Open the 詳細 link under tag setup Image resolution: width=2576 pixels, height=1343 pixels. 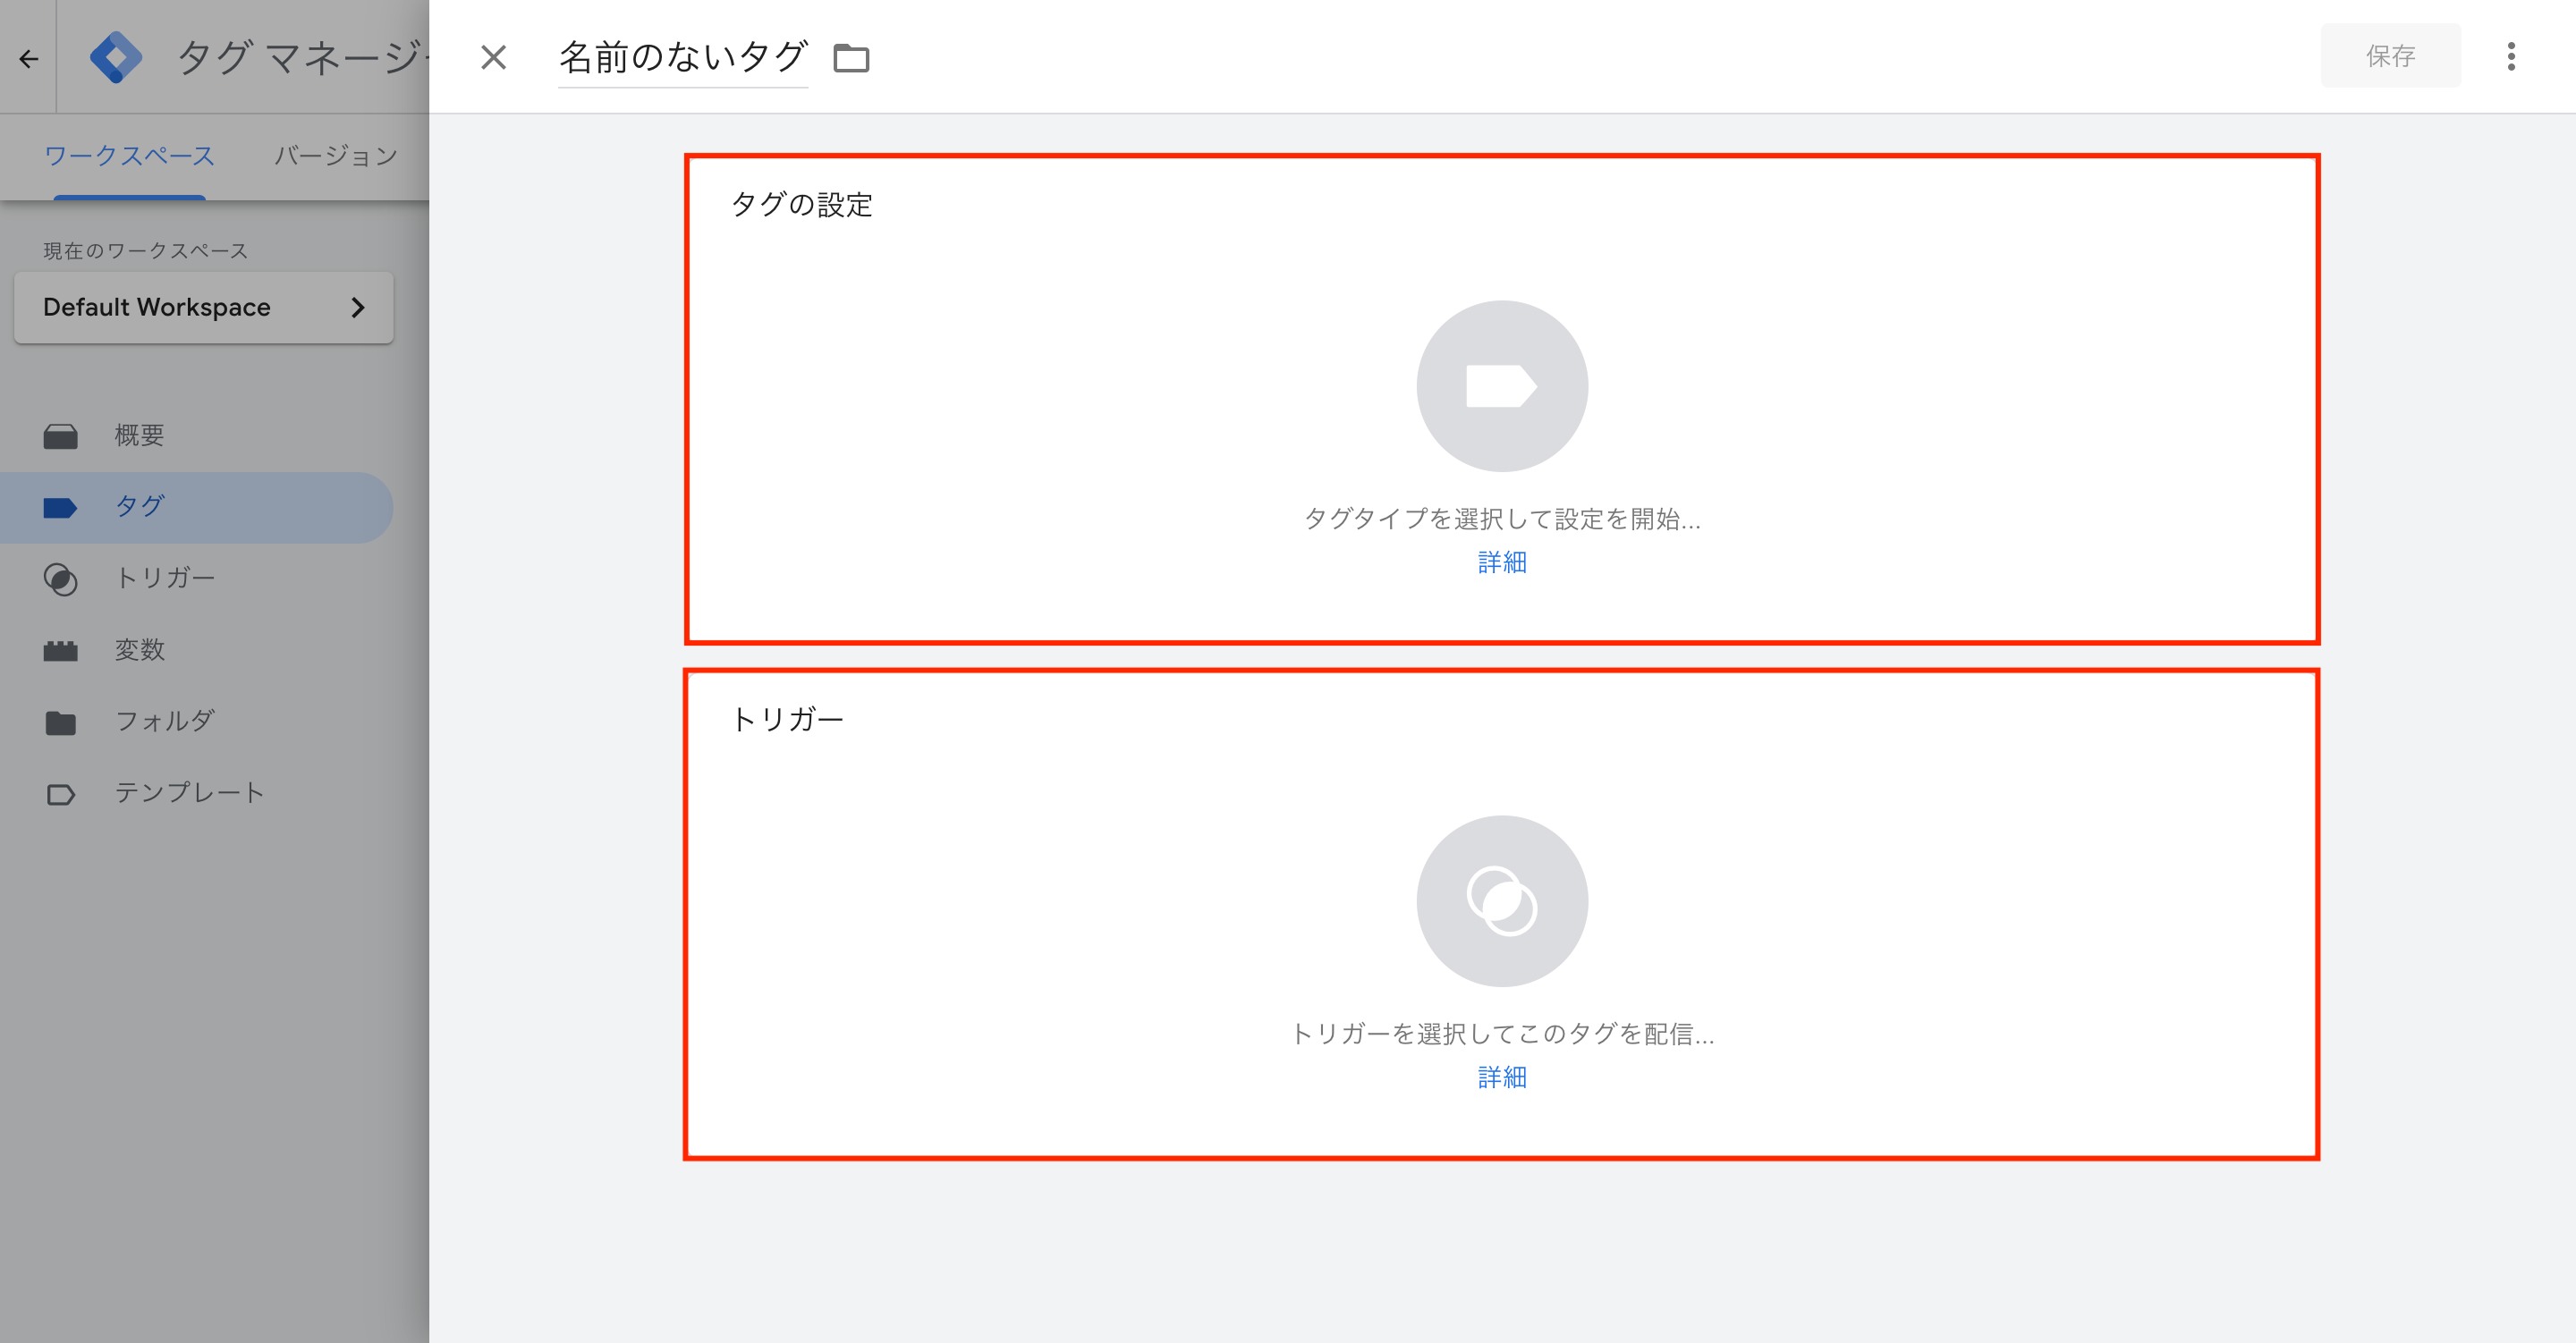tap(1501, 562)
